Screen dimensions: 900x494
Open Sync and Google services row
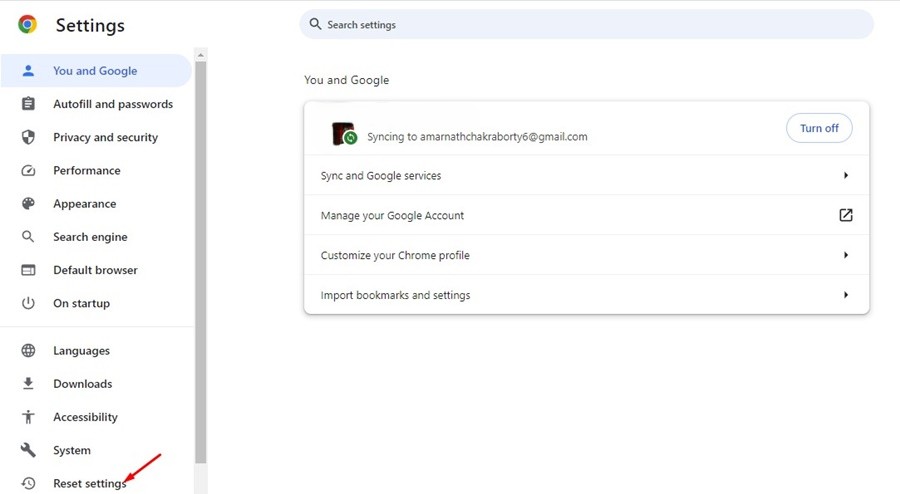(587, 175)
